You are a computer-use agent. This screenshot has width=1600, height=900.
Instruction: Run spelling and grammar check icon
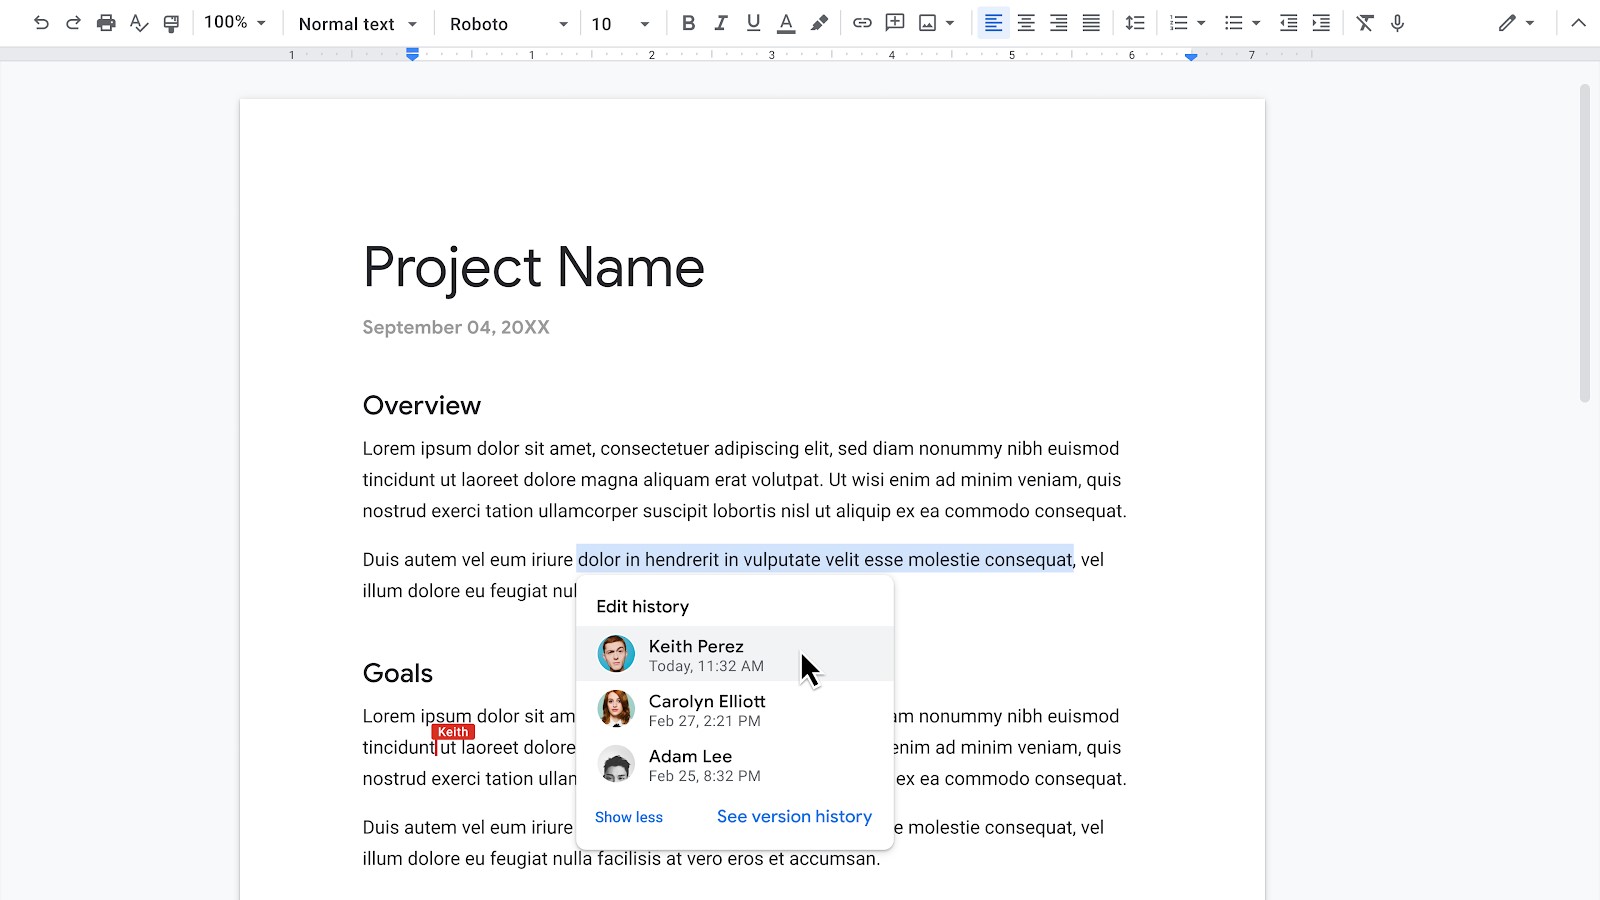click(x=139, y=23)
